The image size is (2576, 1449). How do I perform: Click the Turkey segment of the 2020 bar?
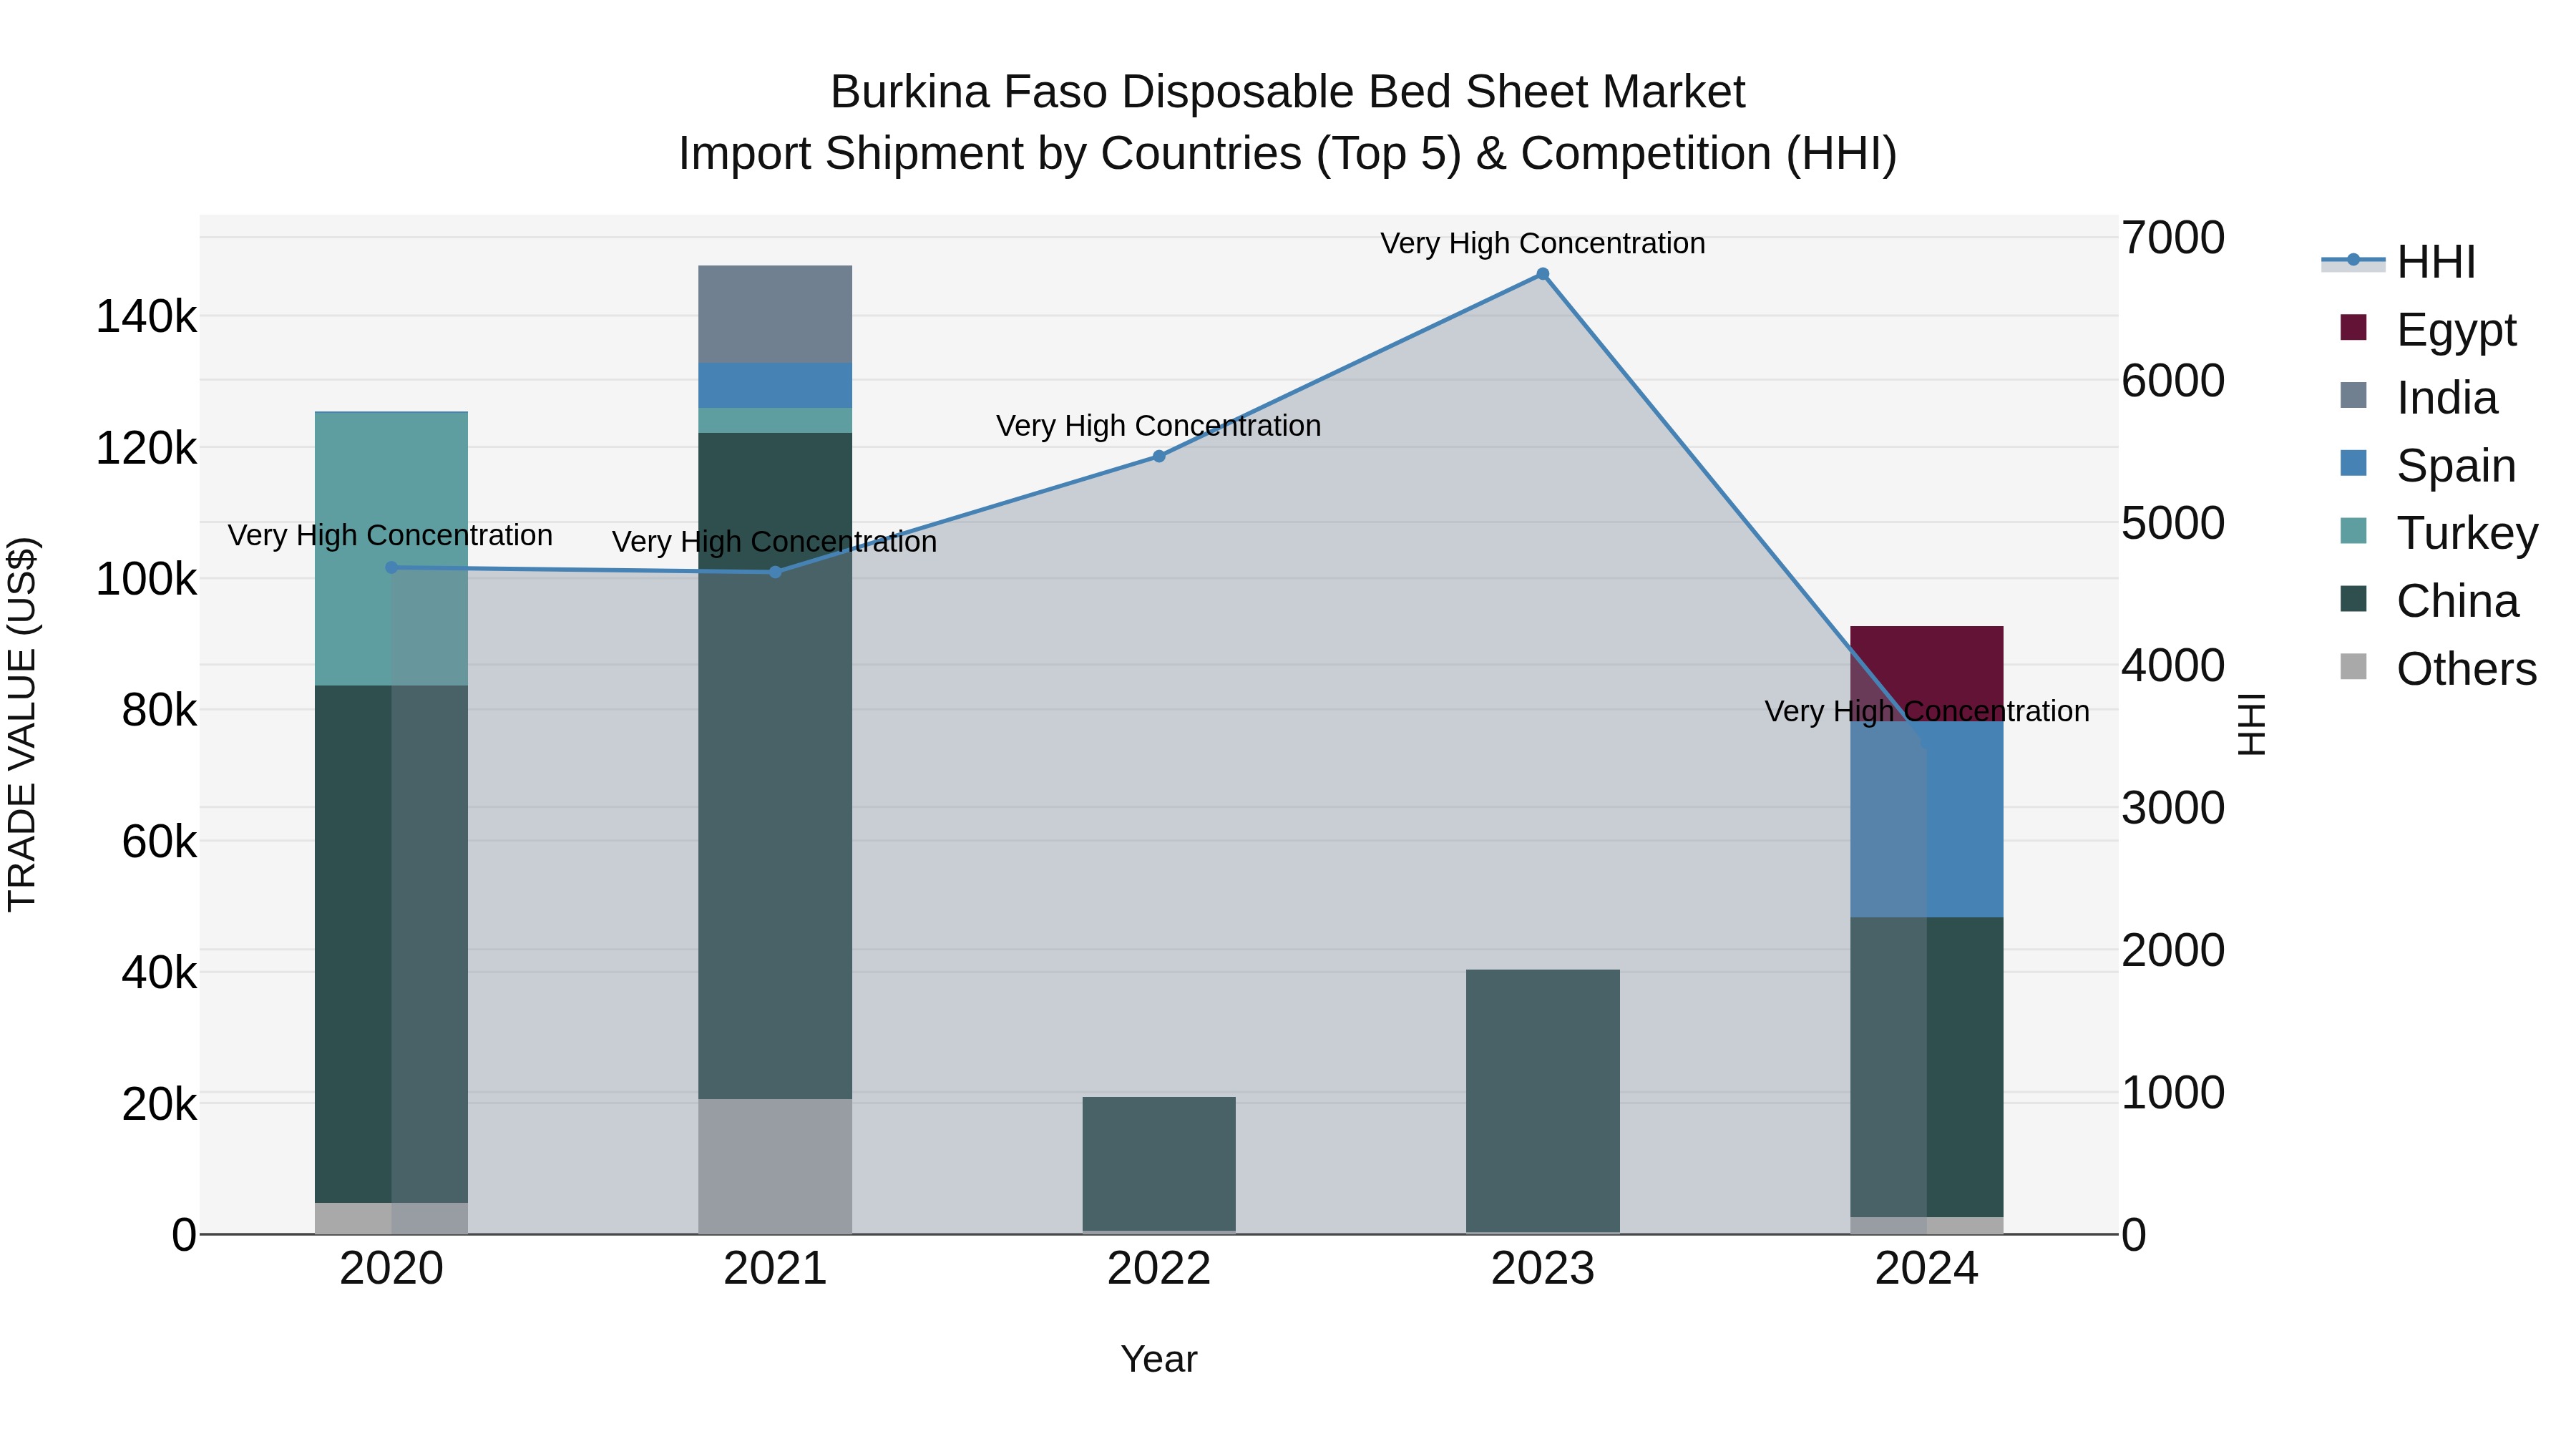click(391, 549)
